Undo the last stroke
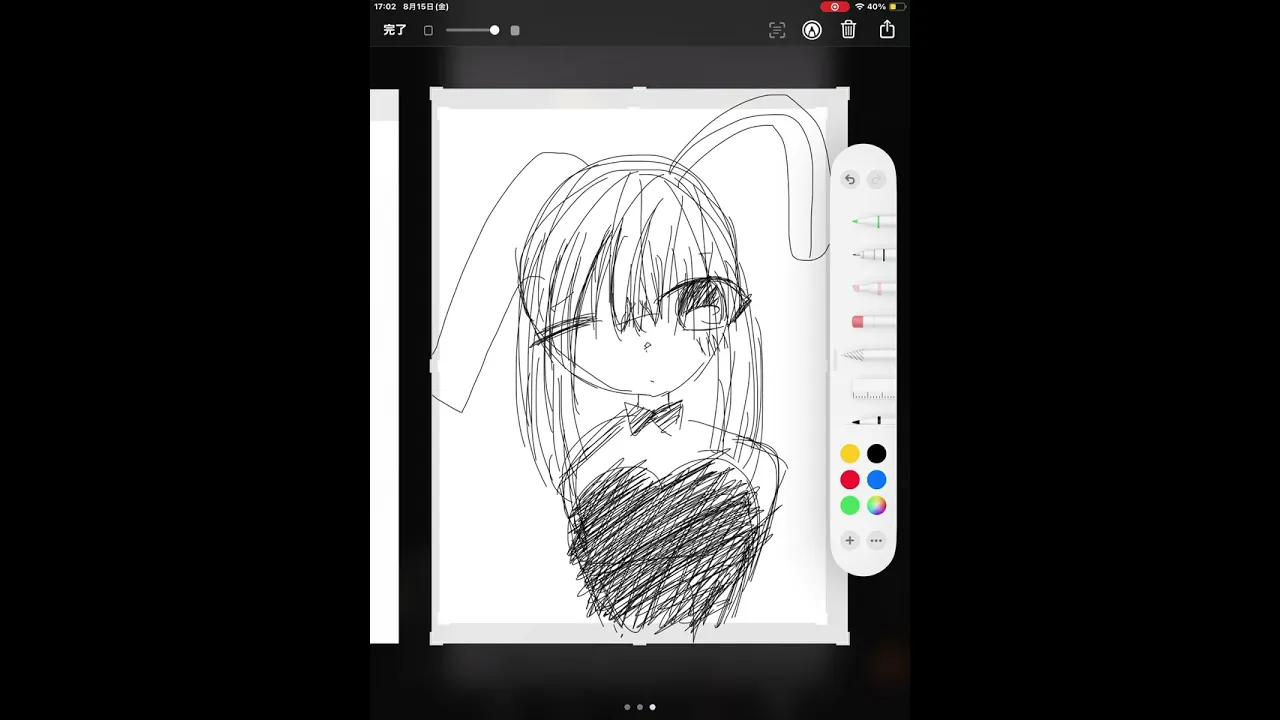1280x720 pixels. 850,180
